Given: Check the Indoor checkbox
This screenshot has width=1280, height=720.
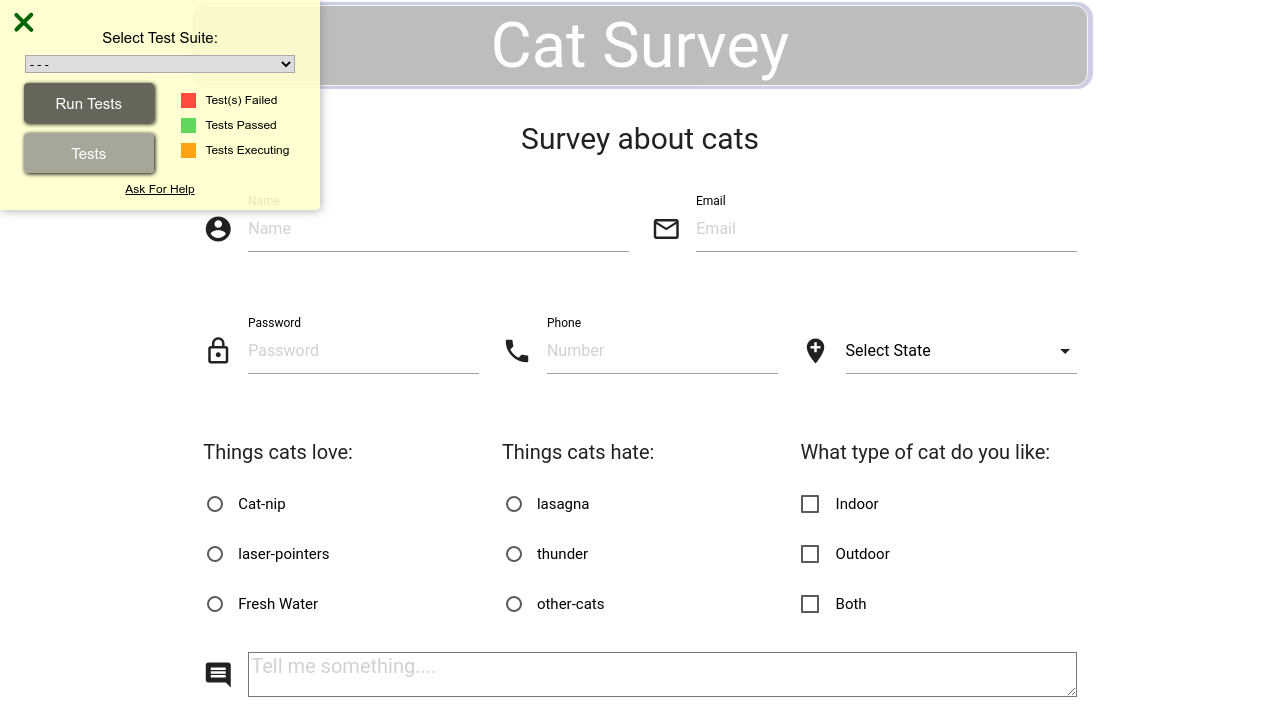Looking at the screenshot, I should tap(810, 504).
